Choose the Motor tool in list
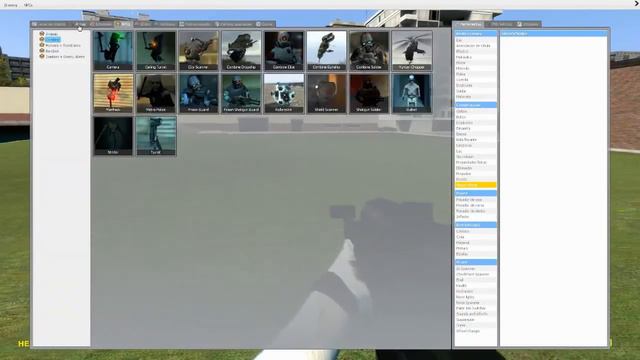The image size is (640, 360). (x=476, y=63)
